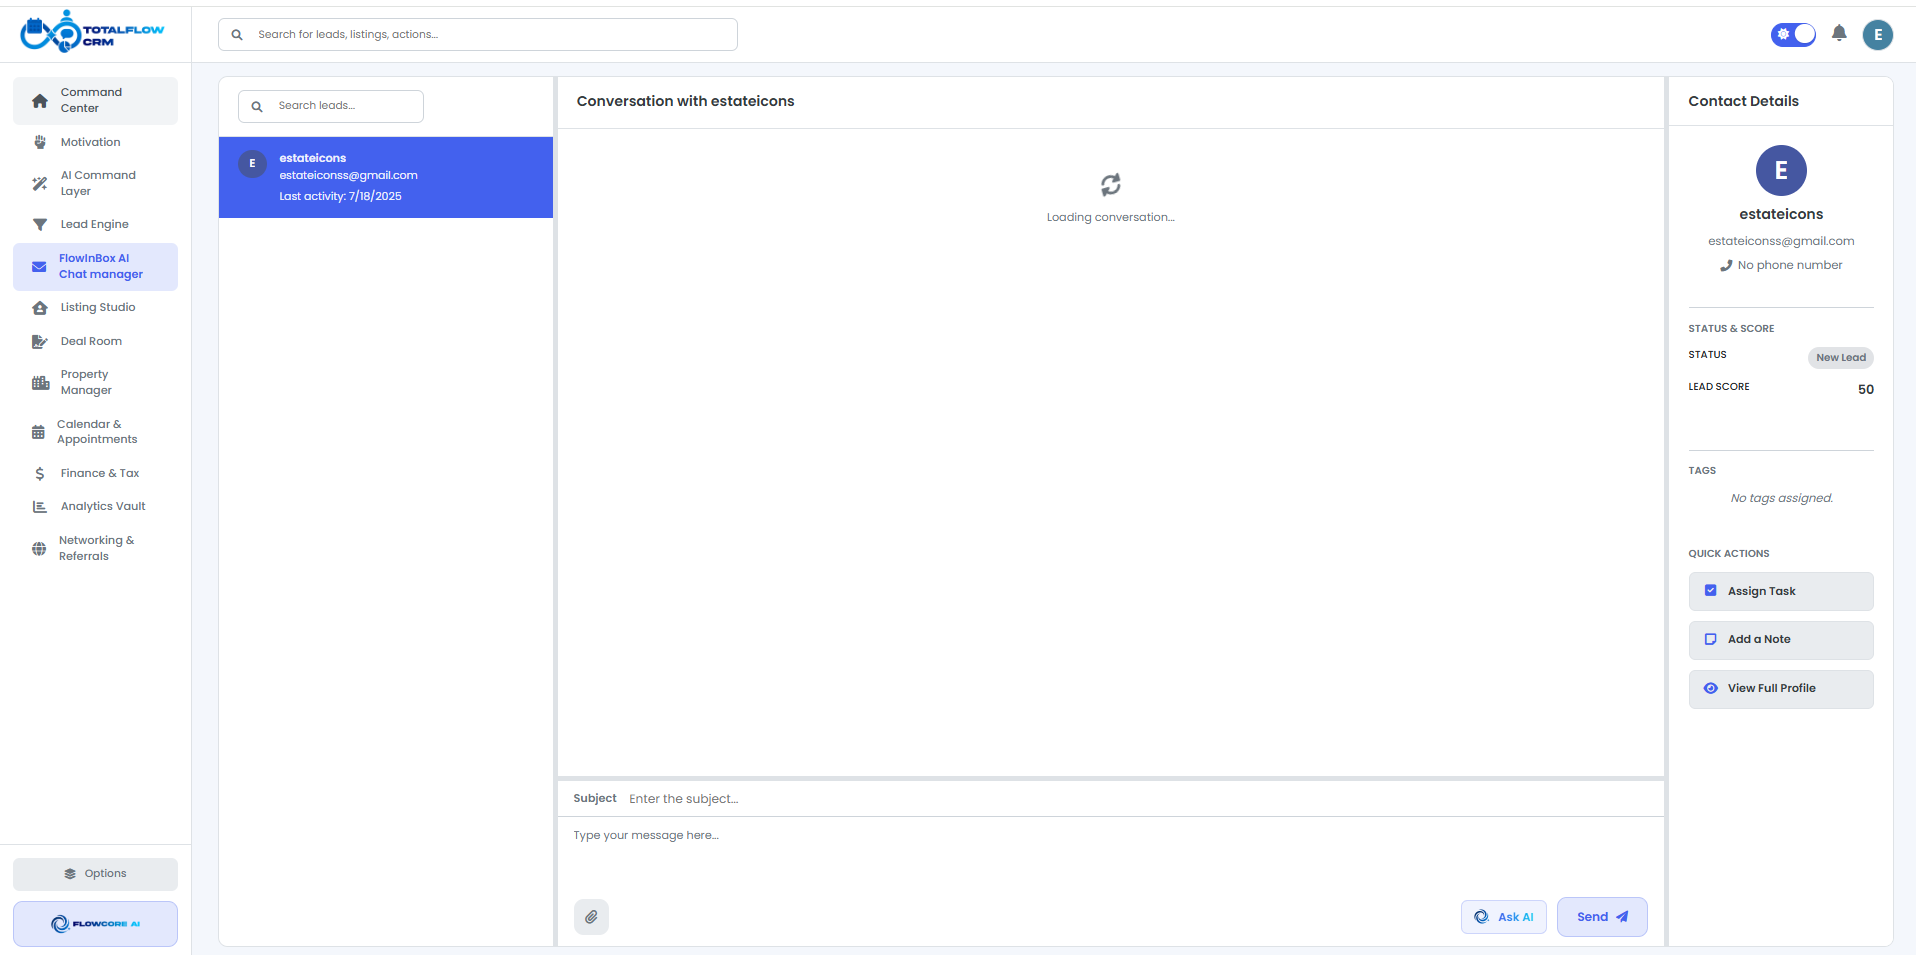Click the AI Command Layer wand icon
This screenshot has width=1916, height=955.
[40, 183]
